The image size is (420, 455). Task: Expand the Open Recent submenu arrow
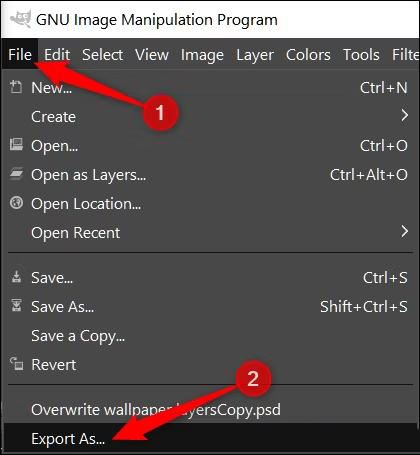(x=404, y=231)
